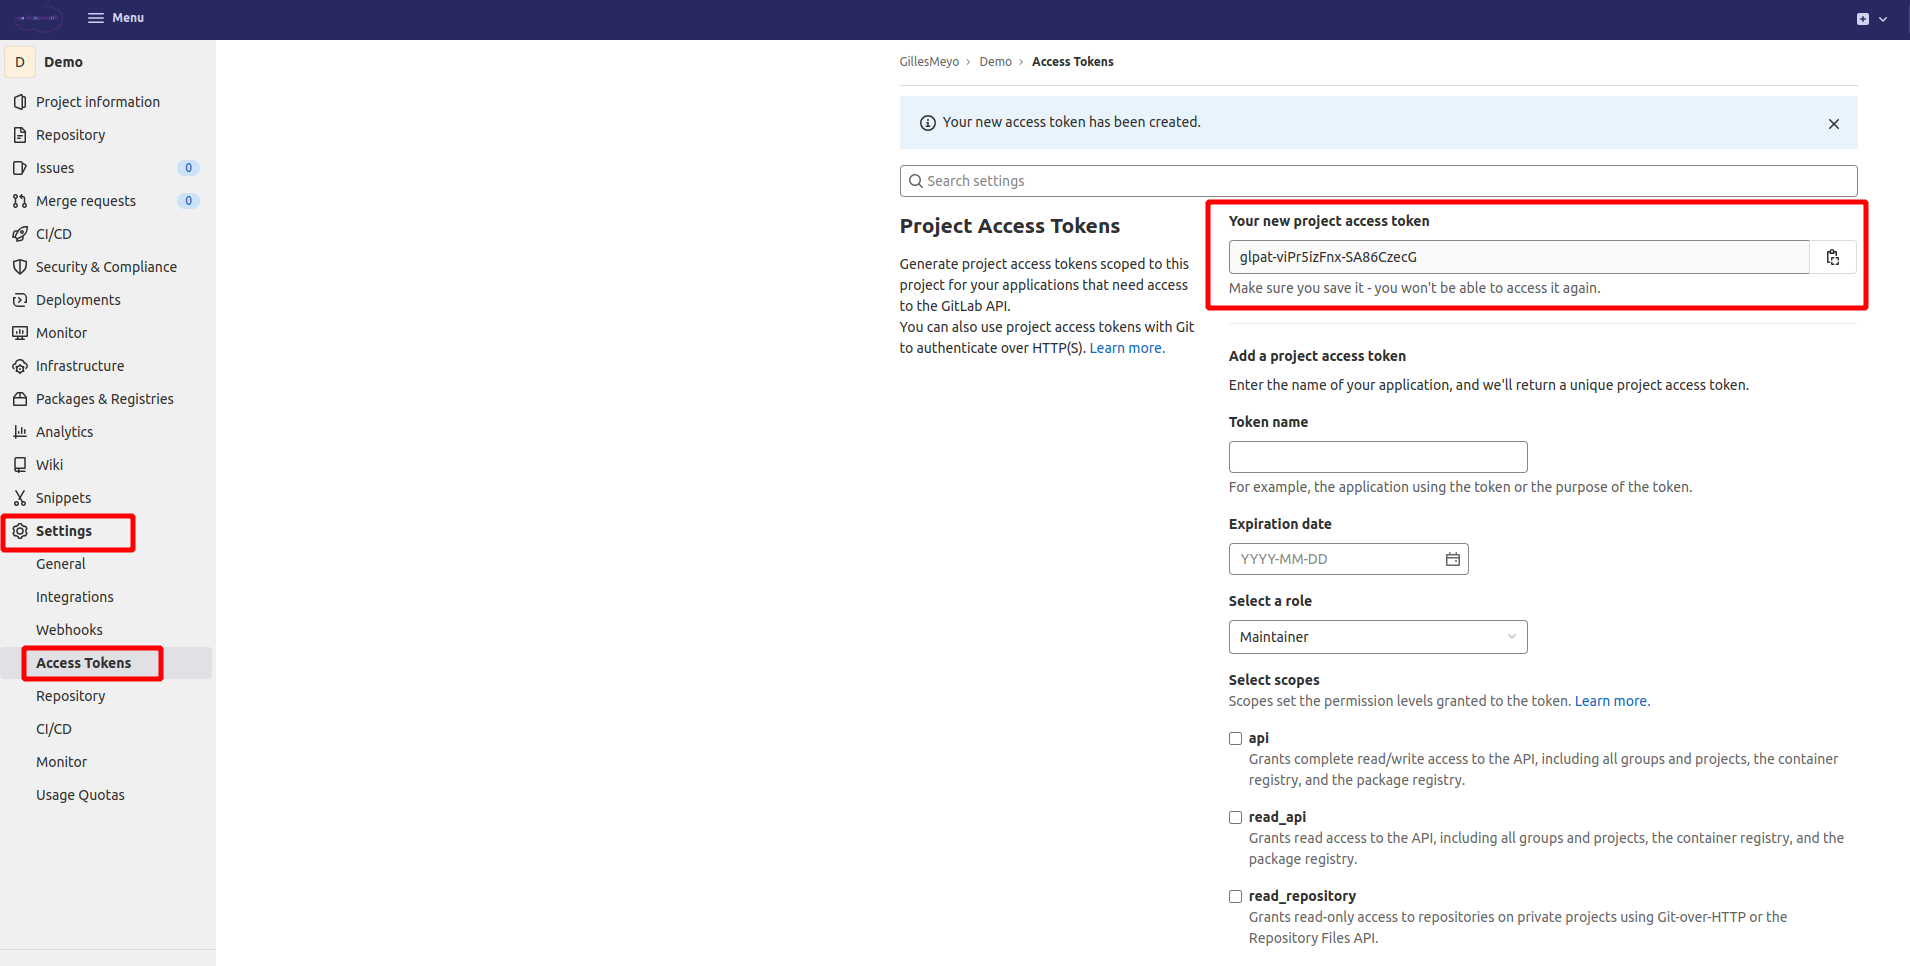Open Webhooks under Settings
This screenshot has width=1910, height=966.
[x=69, y=630]
